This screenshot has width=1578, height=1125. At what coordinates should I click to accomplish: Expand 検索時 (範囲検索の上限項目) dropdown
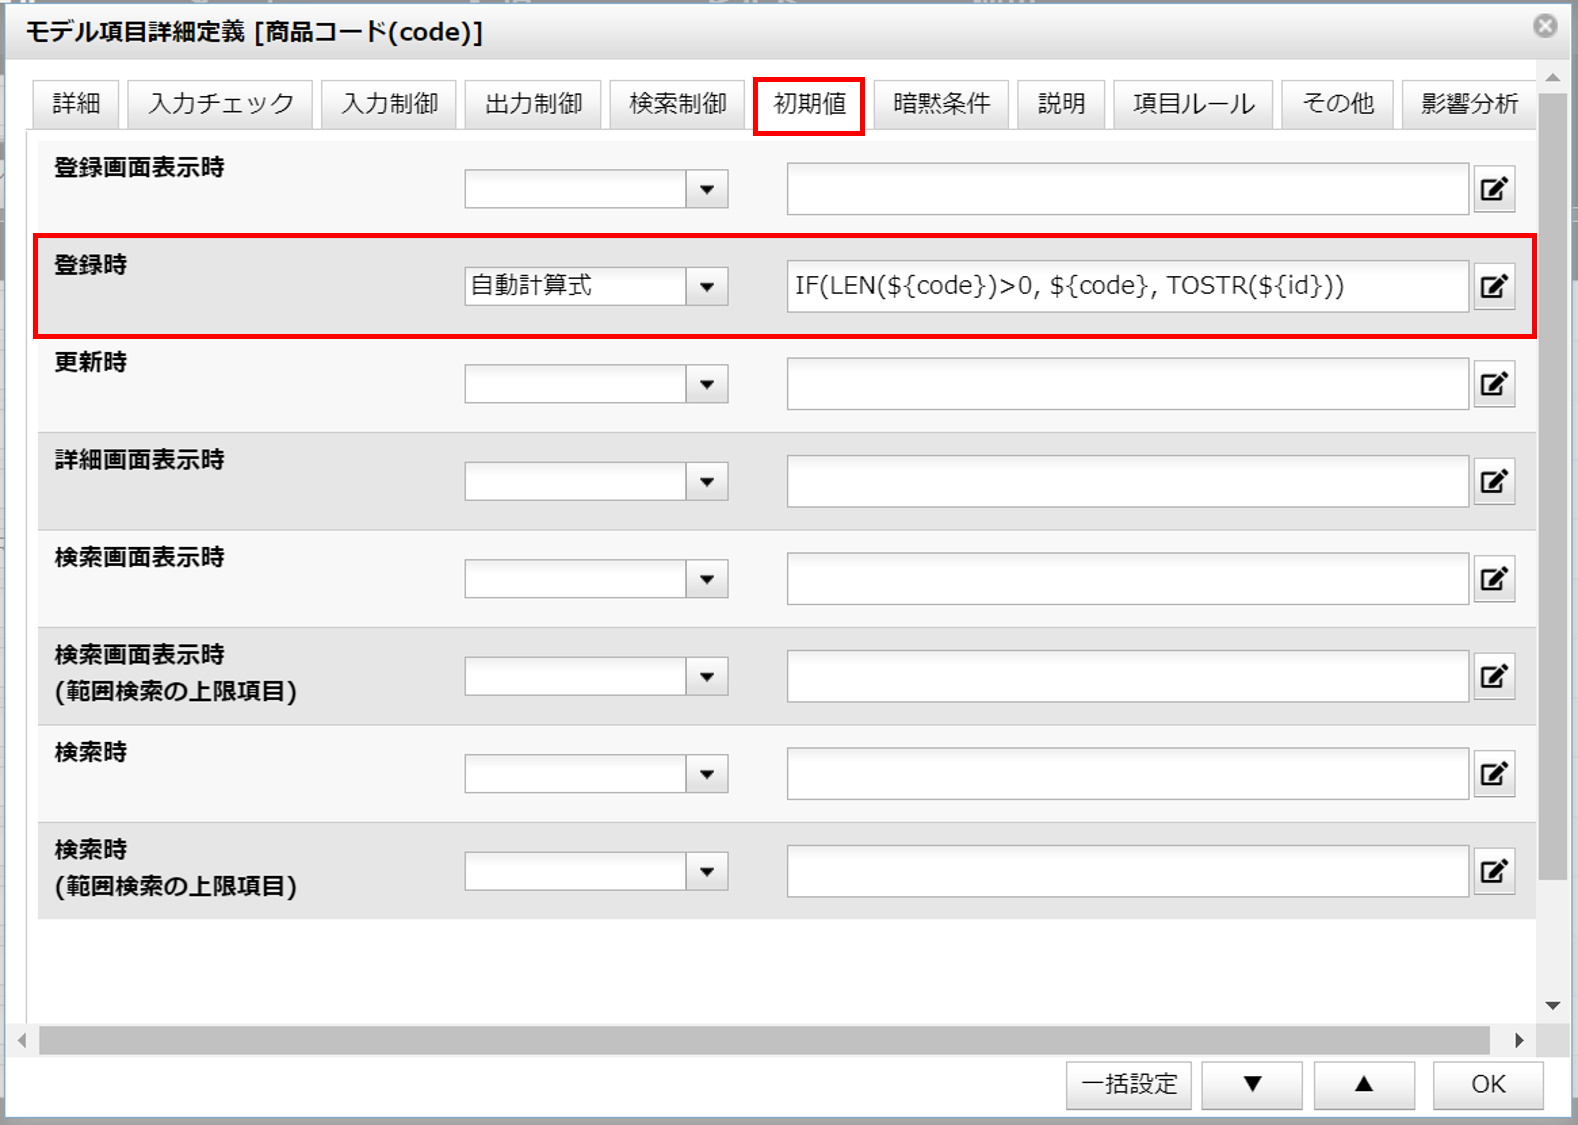(707, 872)
